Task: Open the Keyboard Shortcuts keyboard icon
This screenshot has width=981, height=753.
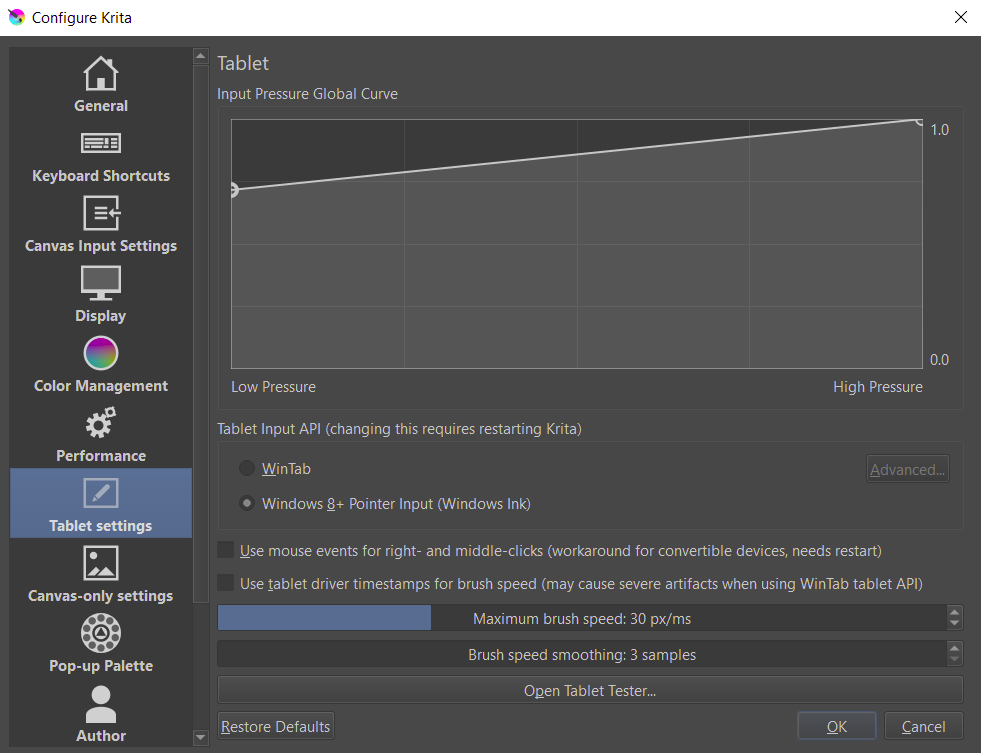Action: click(x=101, y=143)
